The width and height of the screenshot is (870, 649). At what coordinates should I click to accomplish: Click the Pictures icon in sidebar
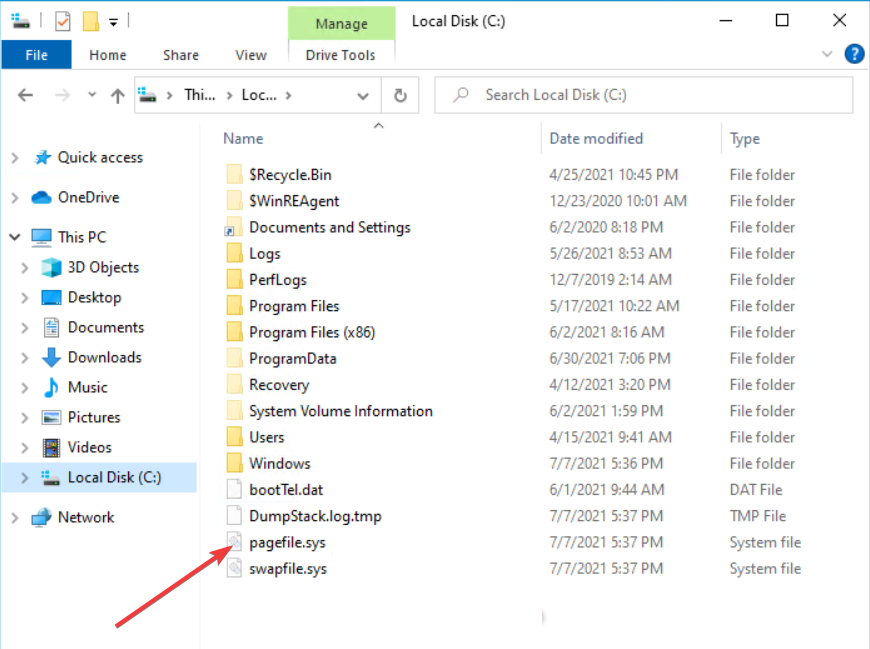click(x=52, y=417)
